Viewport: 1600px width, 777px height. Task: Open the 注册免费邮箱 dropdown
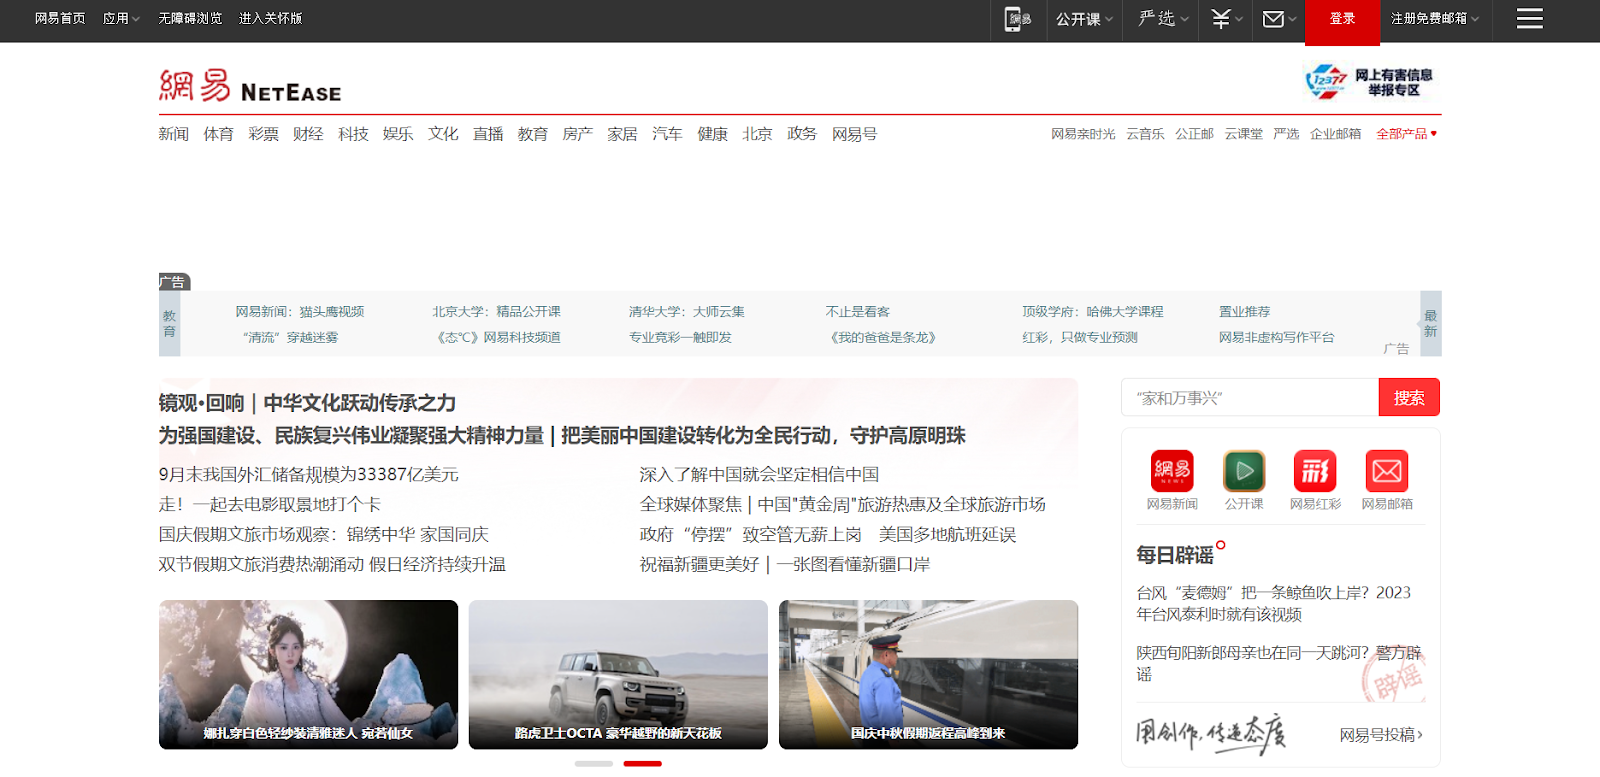pyautogui.click(x=1434, y=19)
